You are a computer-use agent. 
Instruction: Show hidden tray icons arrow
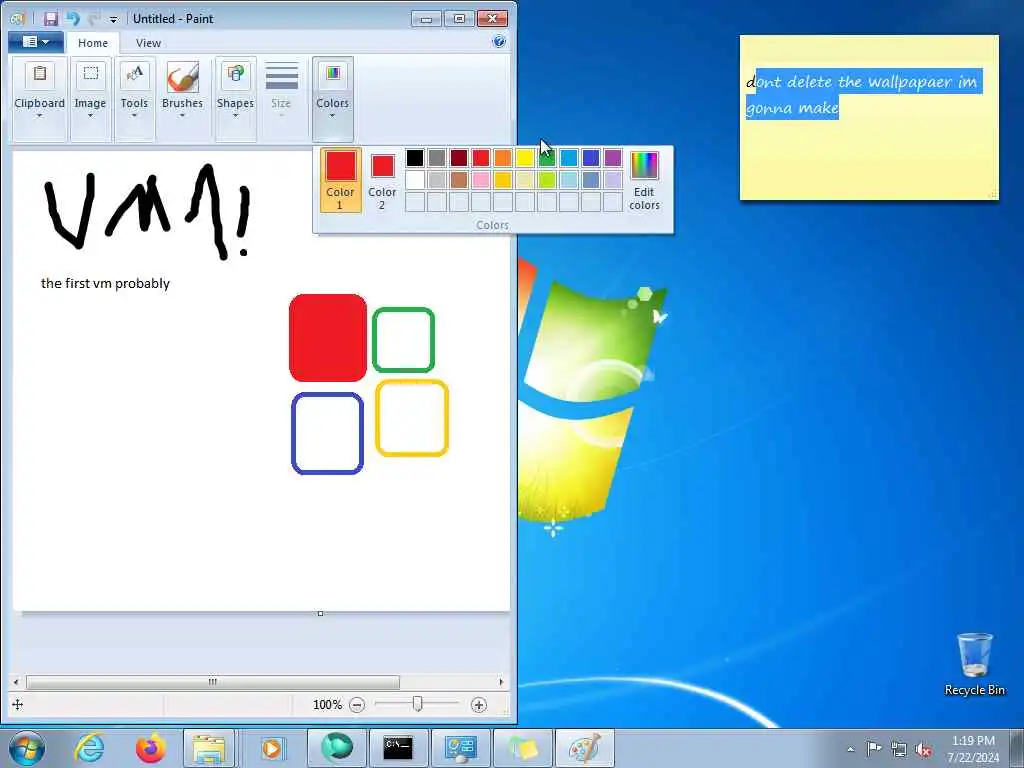tap(850, 749)
